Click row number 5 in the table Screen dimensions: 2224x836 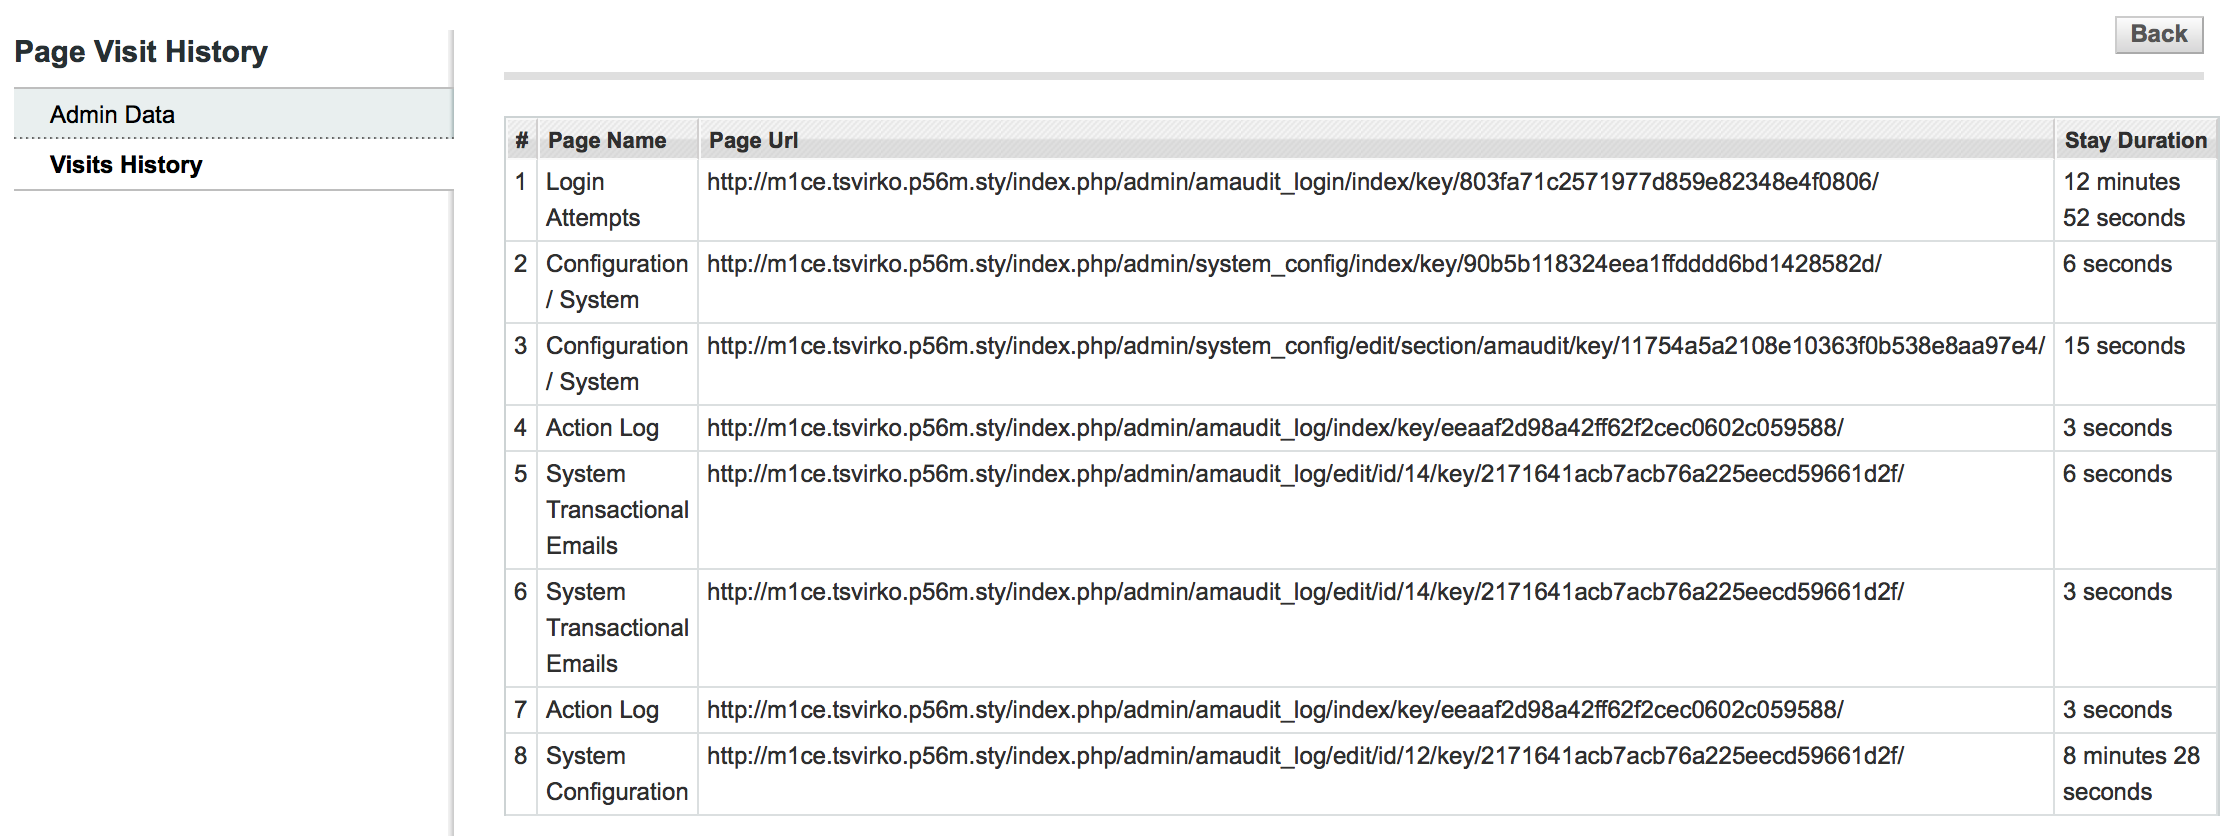click(520, 474)
